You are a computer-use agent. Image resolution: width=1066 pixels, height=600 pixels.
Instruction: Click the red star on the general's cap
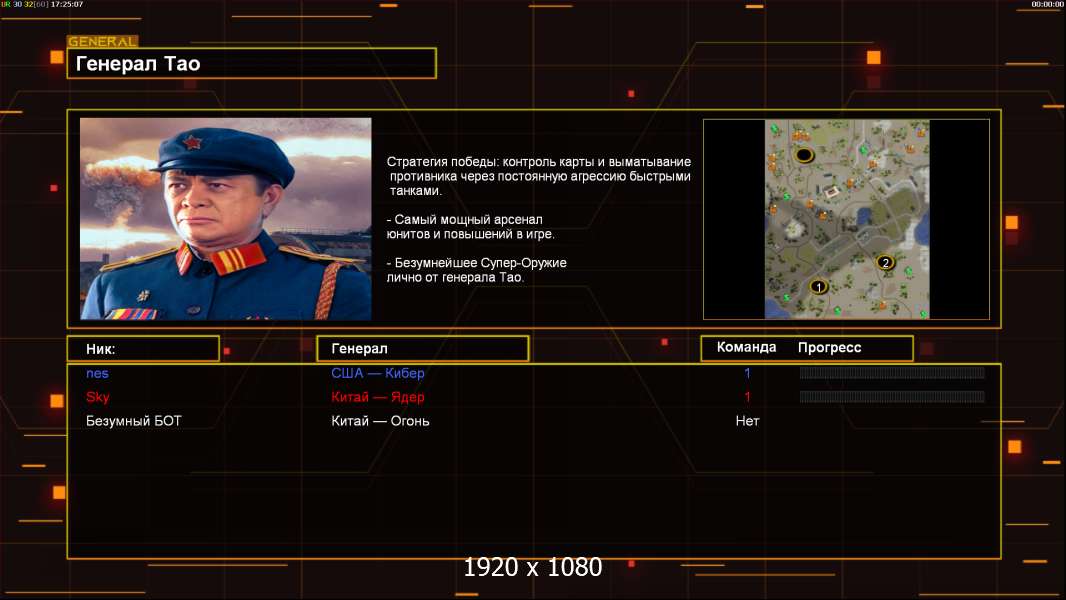pos(192,142)
